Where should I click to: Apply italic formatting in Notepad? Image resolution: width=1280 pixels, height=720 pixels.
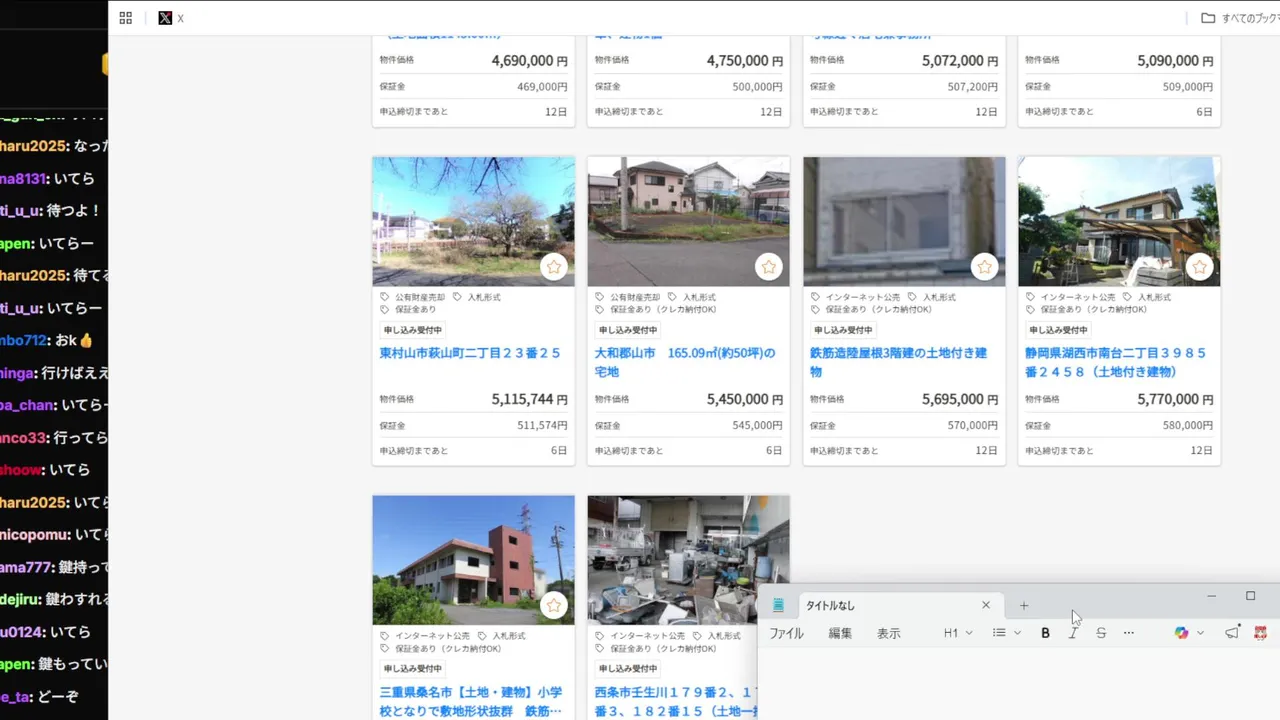(x=1073, y=633)
